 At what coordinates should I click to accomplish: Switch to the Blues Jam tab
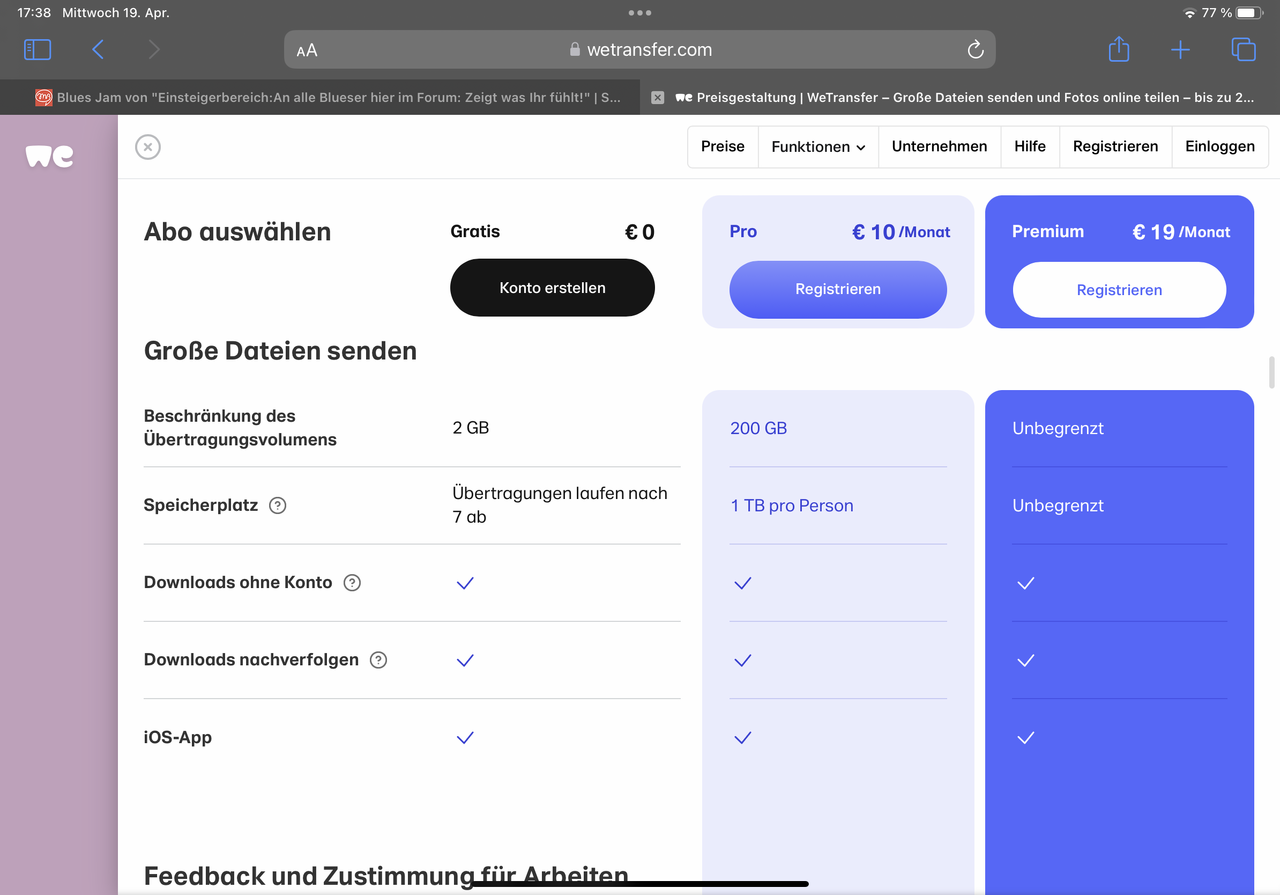point(320,97)
